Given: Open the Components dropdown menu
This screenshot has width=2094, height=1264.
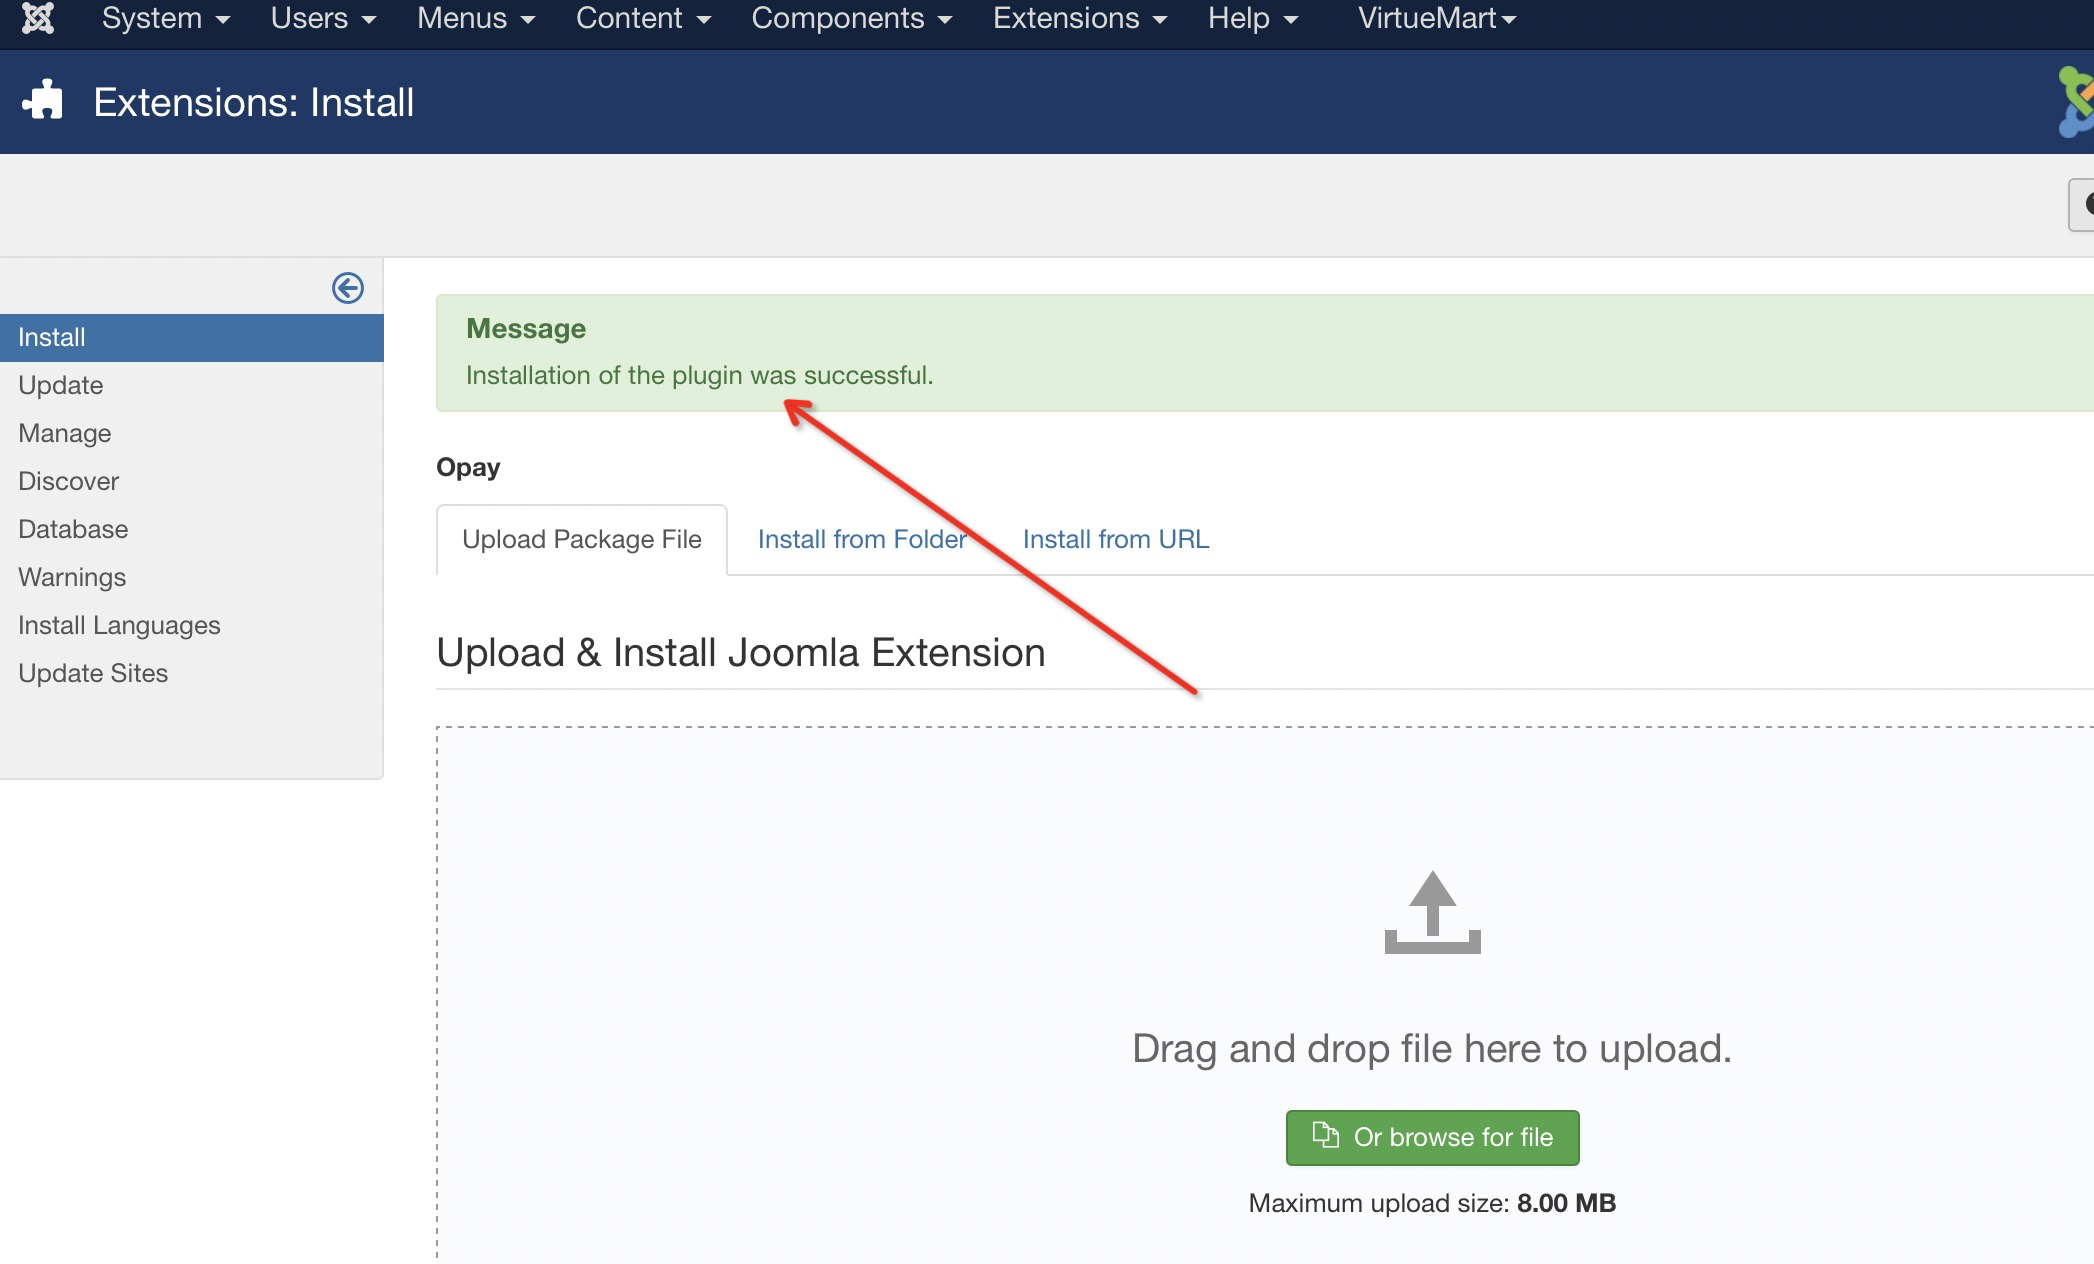Looking at the screenshot, I should click(x=851, y=18).
